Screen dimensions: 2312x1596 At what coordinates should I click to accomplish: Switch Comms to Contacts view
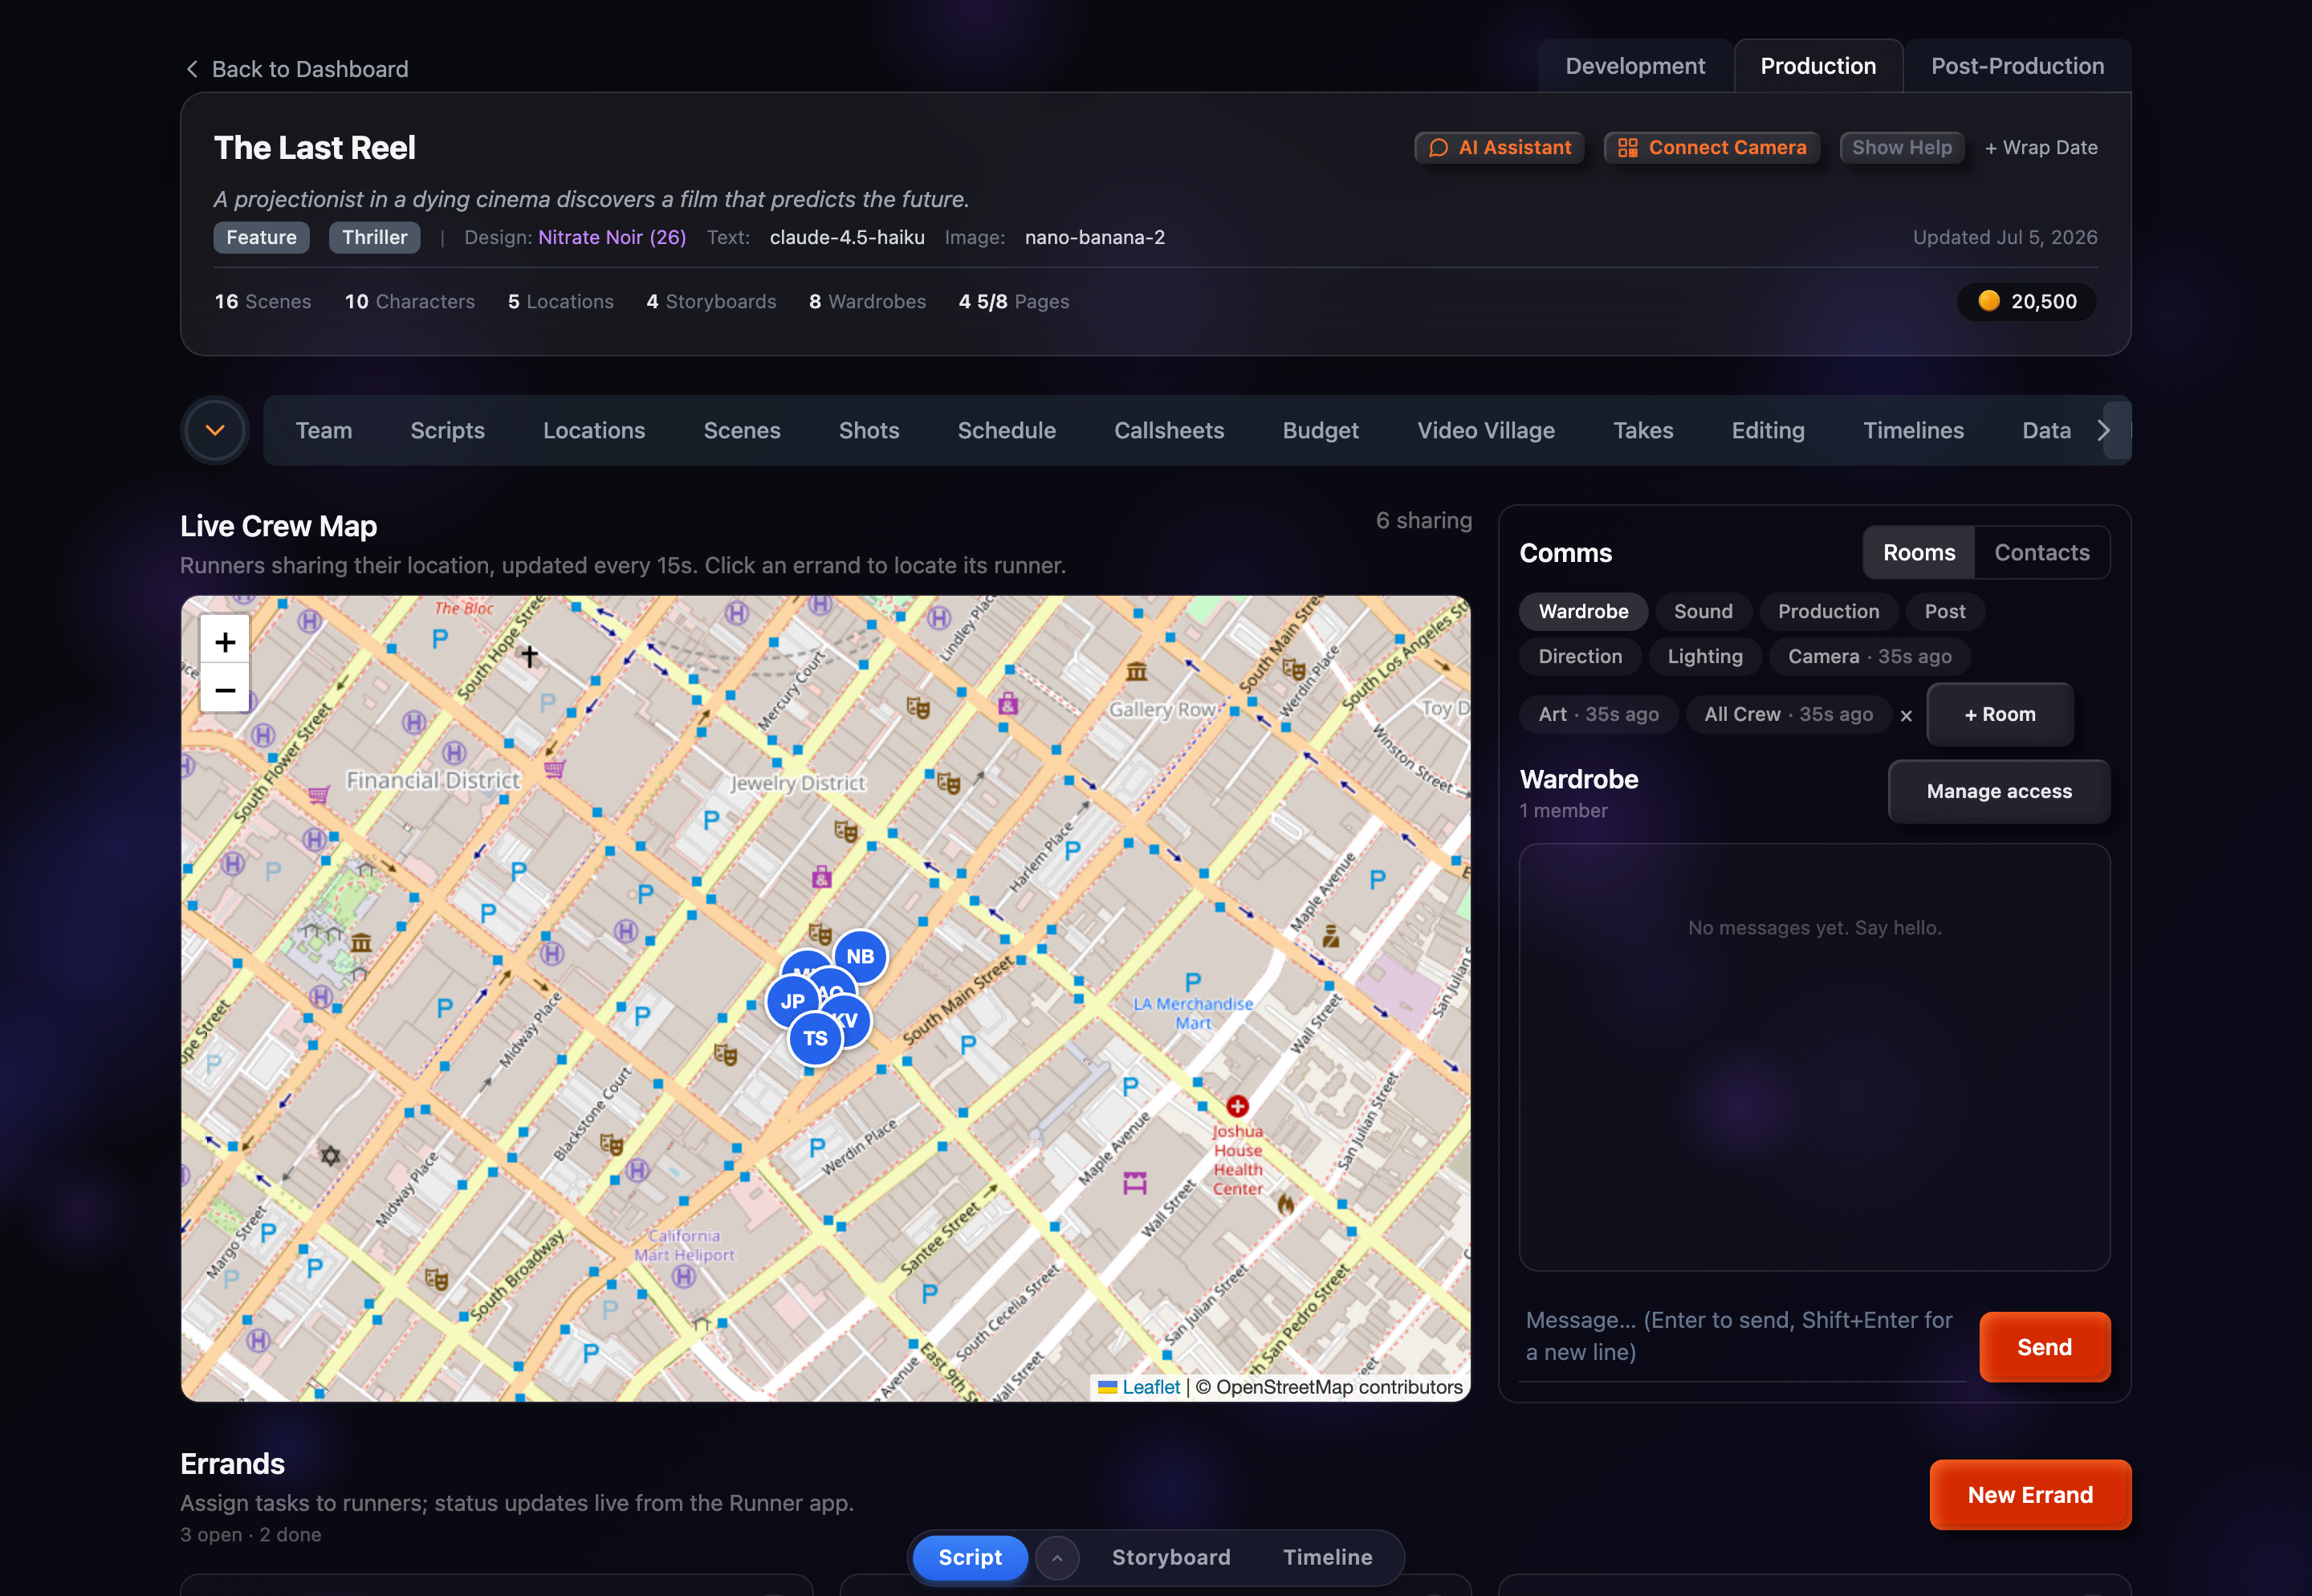point(2041,552)
